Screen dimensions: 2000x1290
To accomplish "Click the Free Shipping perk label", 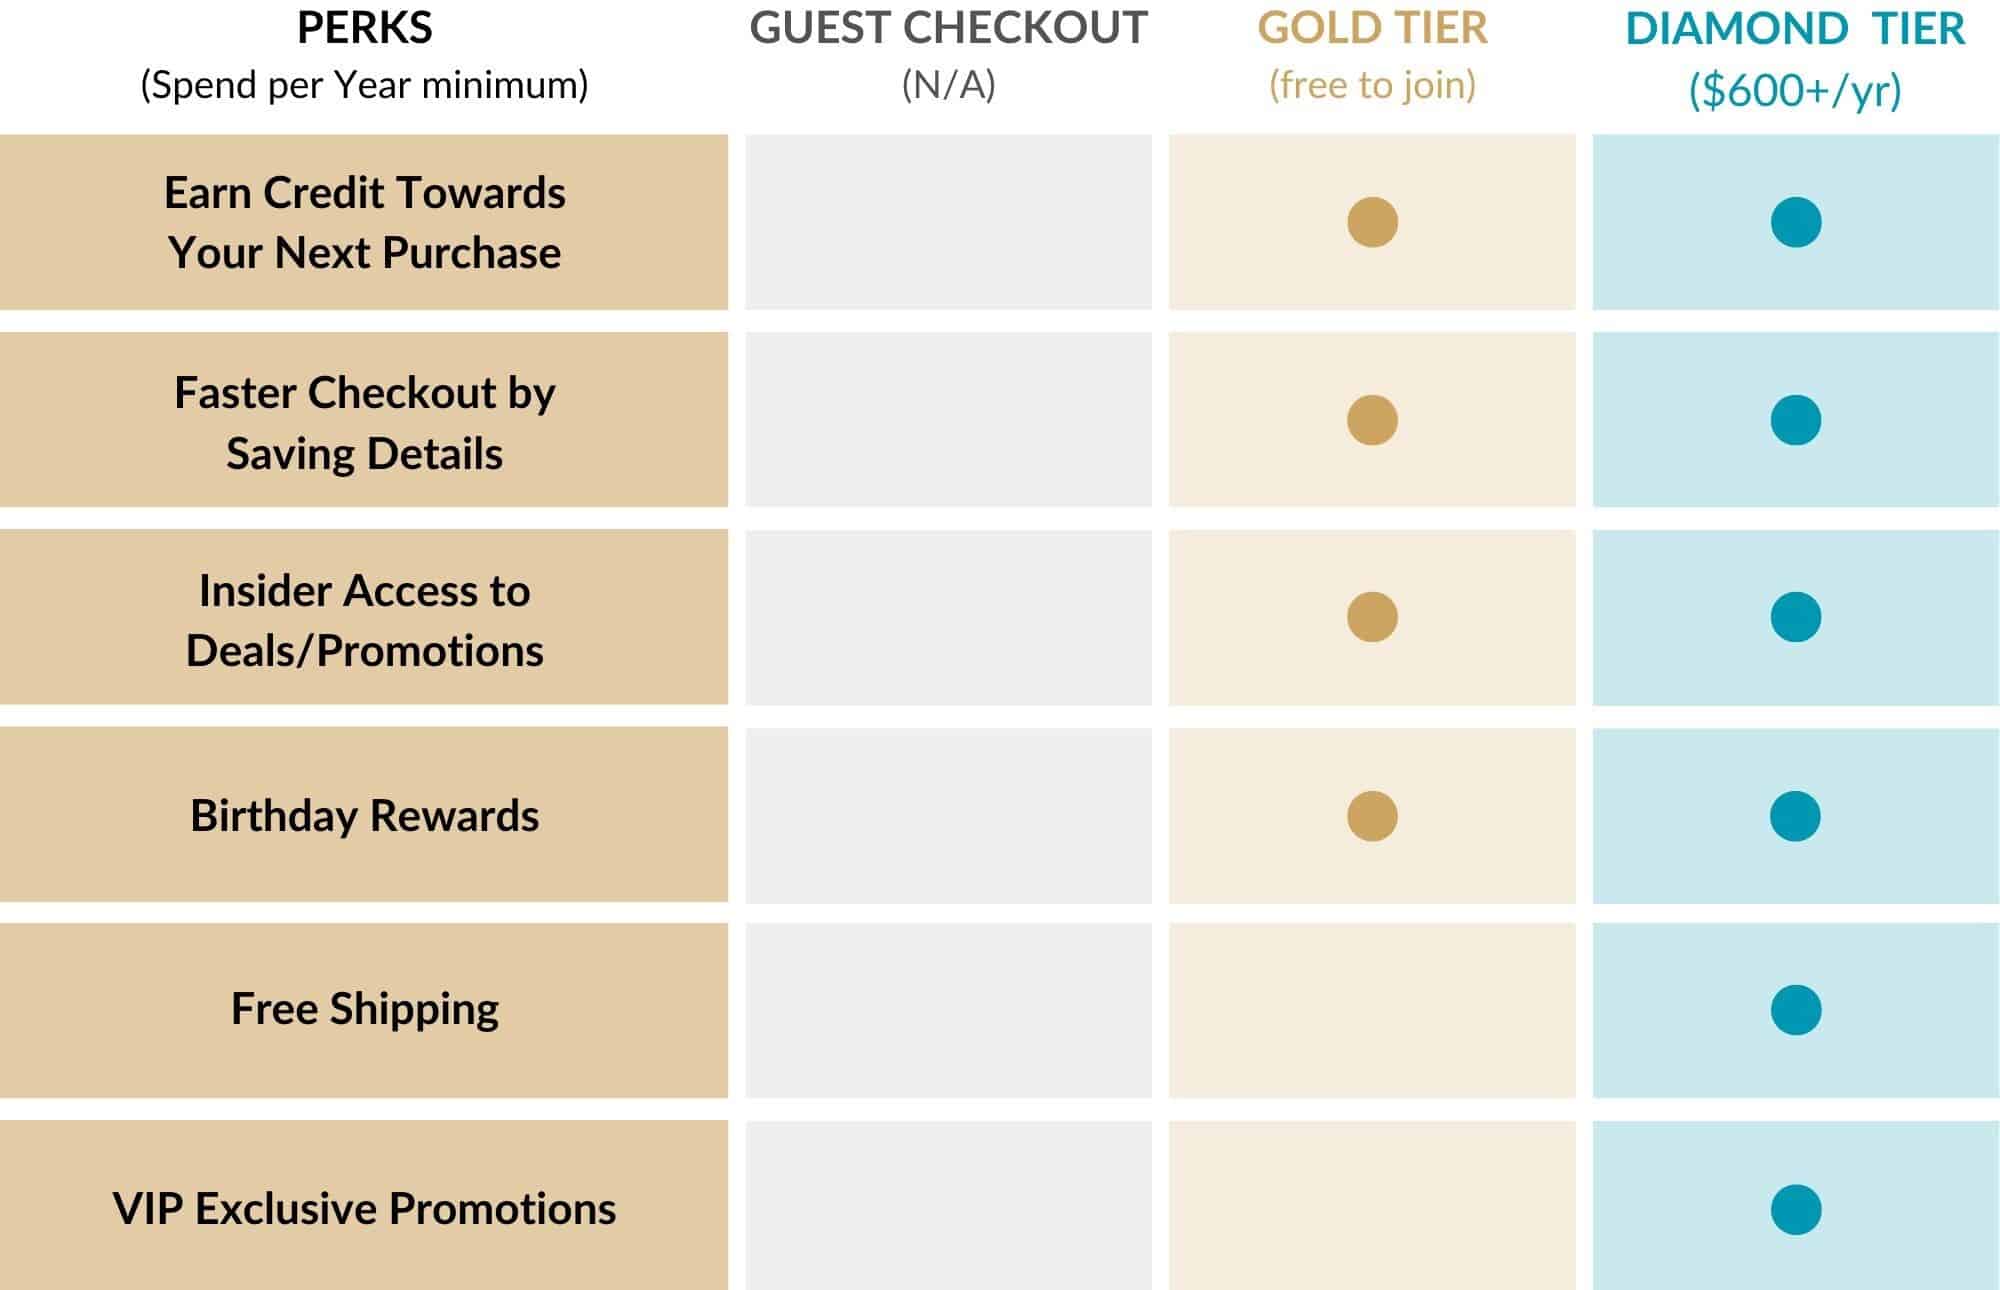I will (364, 1009).
